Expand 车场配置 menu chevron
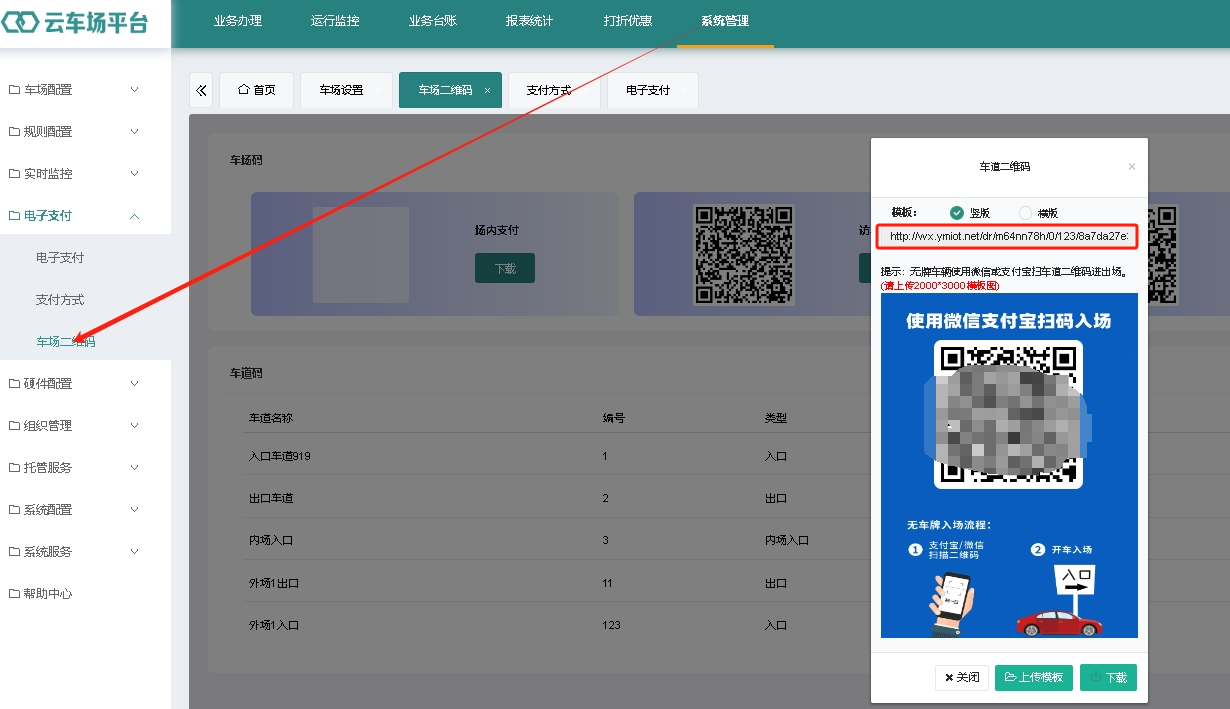1230x709 pixels. (x=135, y=90)
